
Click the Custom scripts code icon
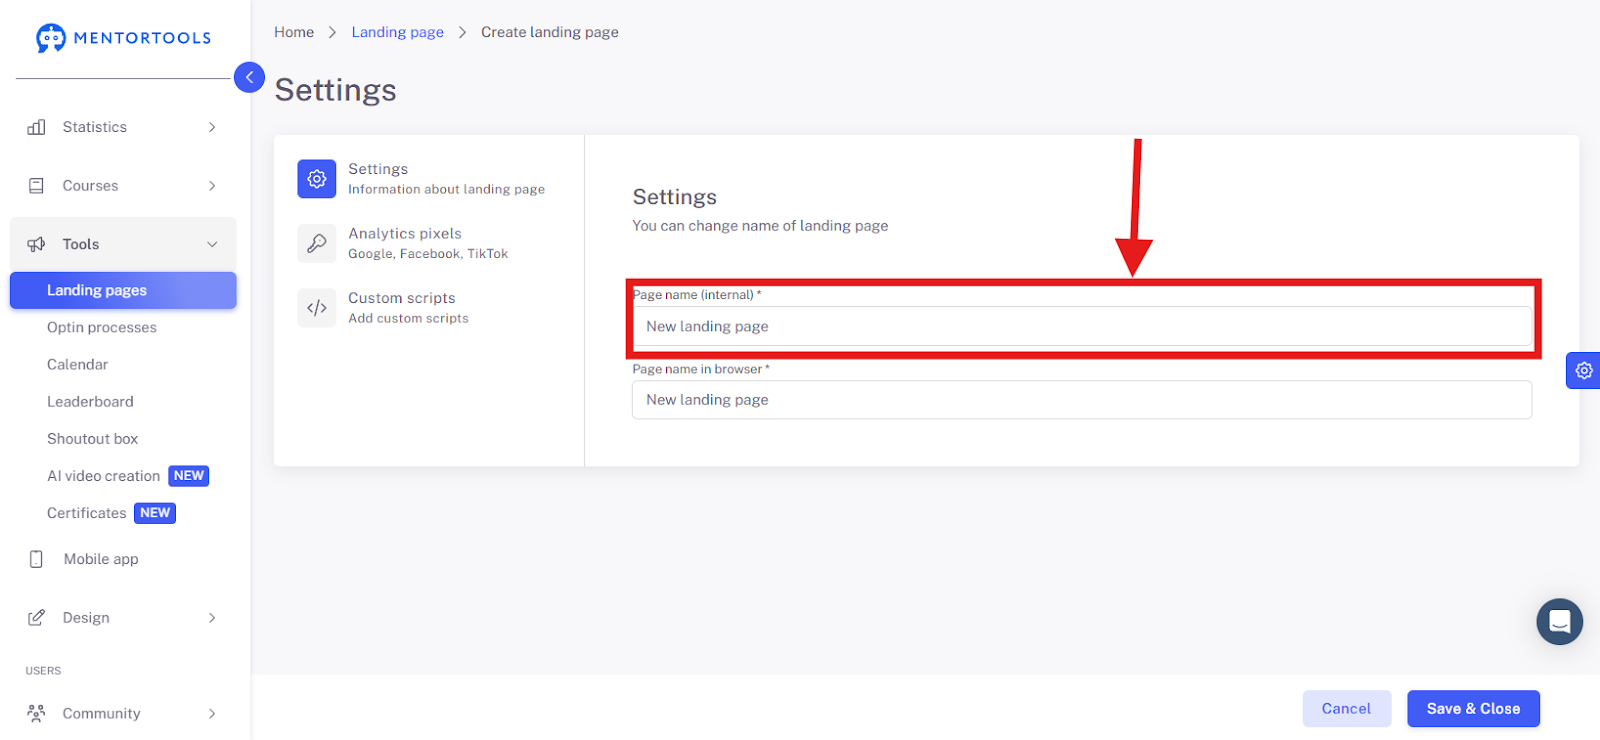(x=317, y=308)
